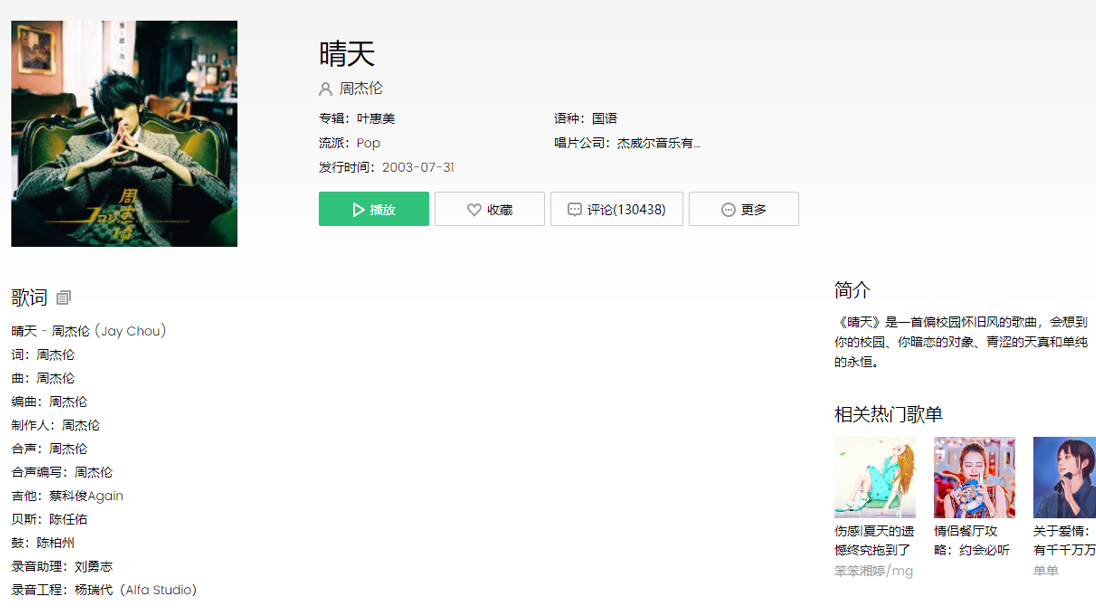Open album link 叶惠美
Viewport: 1096px width, 608px height.
pyautogui.click(x=376, y=119)
